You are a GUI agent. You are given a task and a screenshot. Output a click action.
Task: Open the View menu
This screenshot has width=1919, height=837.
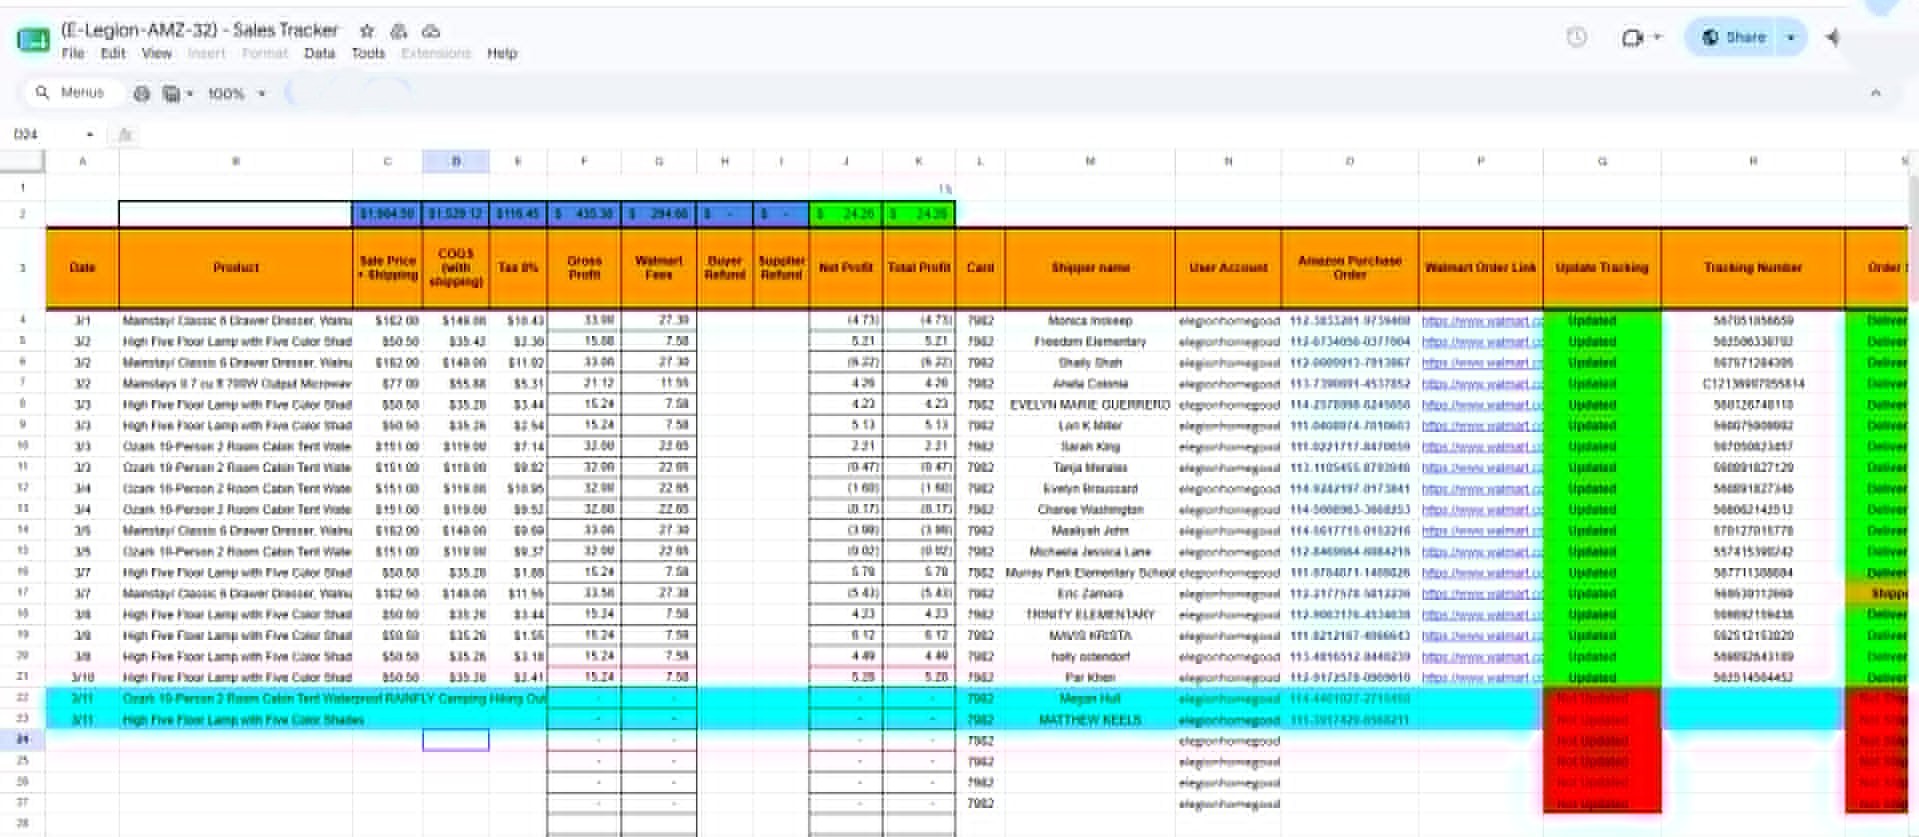click(x=156, y=53)
